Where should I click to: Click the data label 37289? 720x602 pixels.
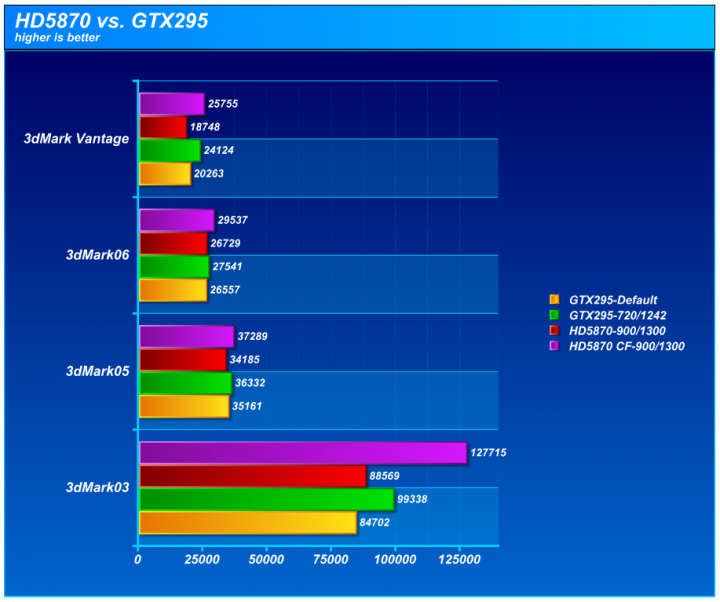[x=252, y=337]
